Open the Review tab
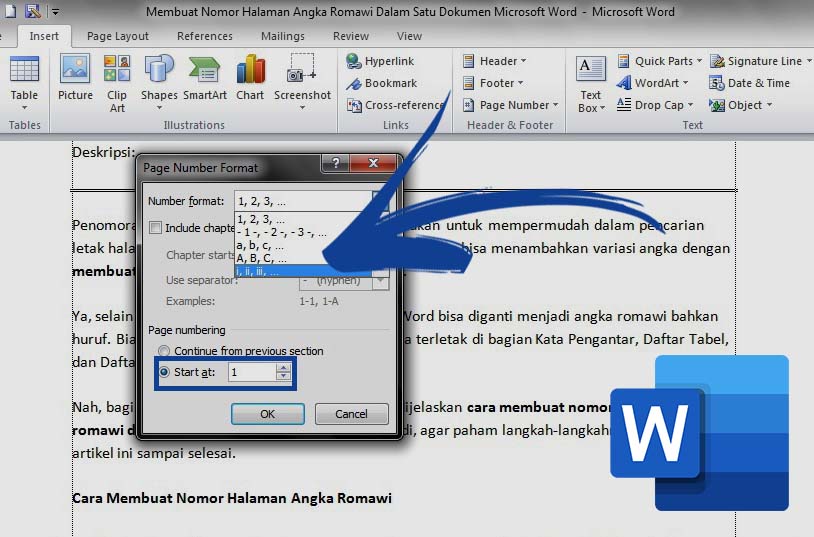The width and height of the screenshot is (814, 537). tap(351, 36)
